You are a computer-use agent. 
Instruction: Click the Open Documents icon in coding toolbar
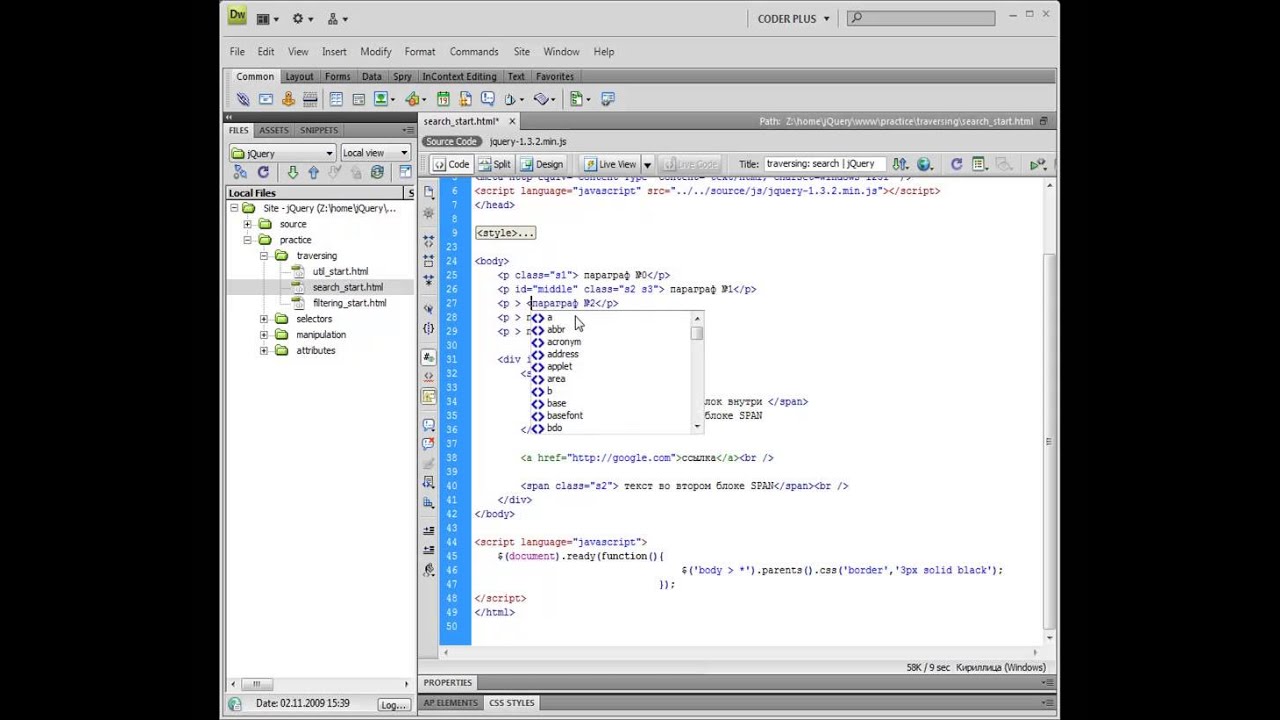pyautogui.click(x=429, y=192)
